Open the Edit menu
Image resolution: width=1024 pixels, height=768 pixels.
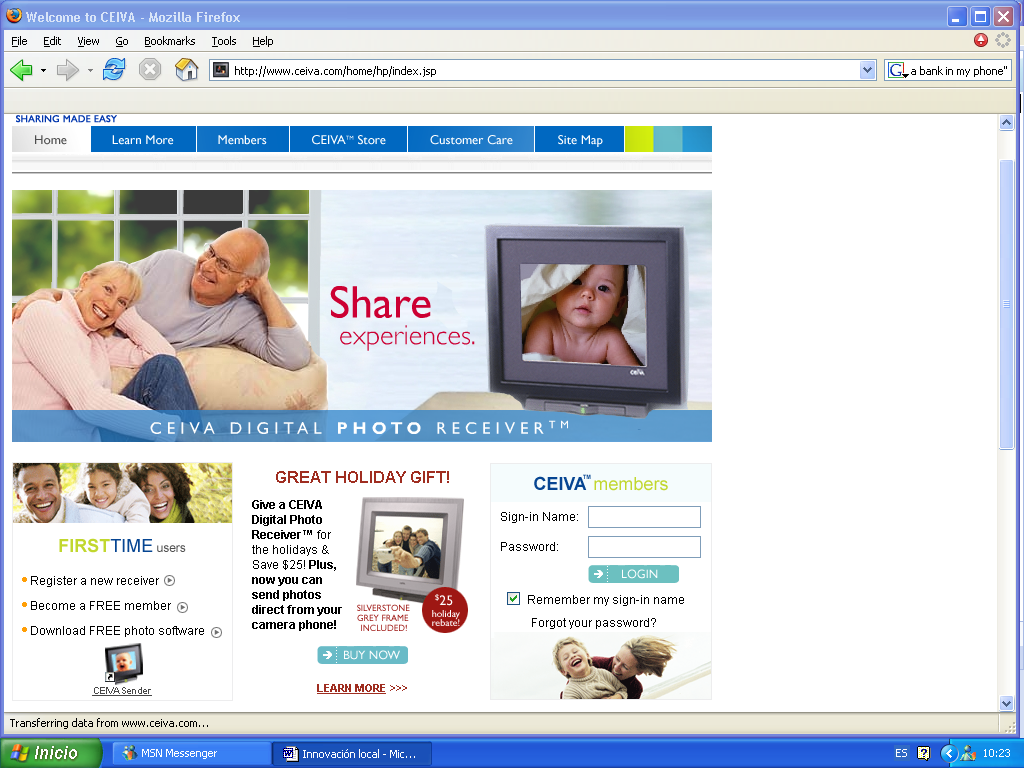pyautogui.click(x=52, y=41)
